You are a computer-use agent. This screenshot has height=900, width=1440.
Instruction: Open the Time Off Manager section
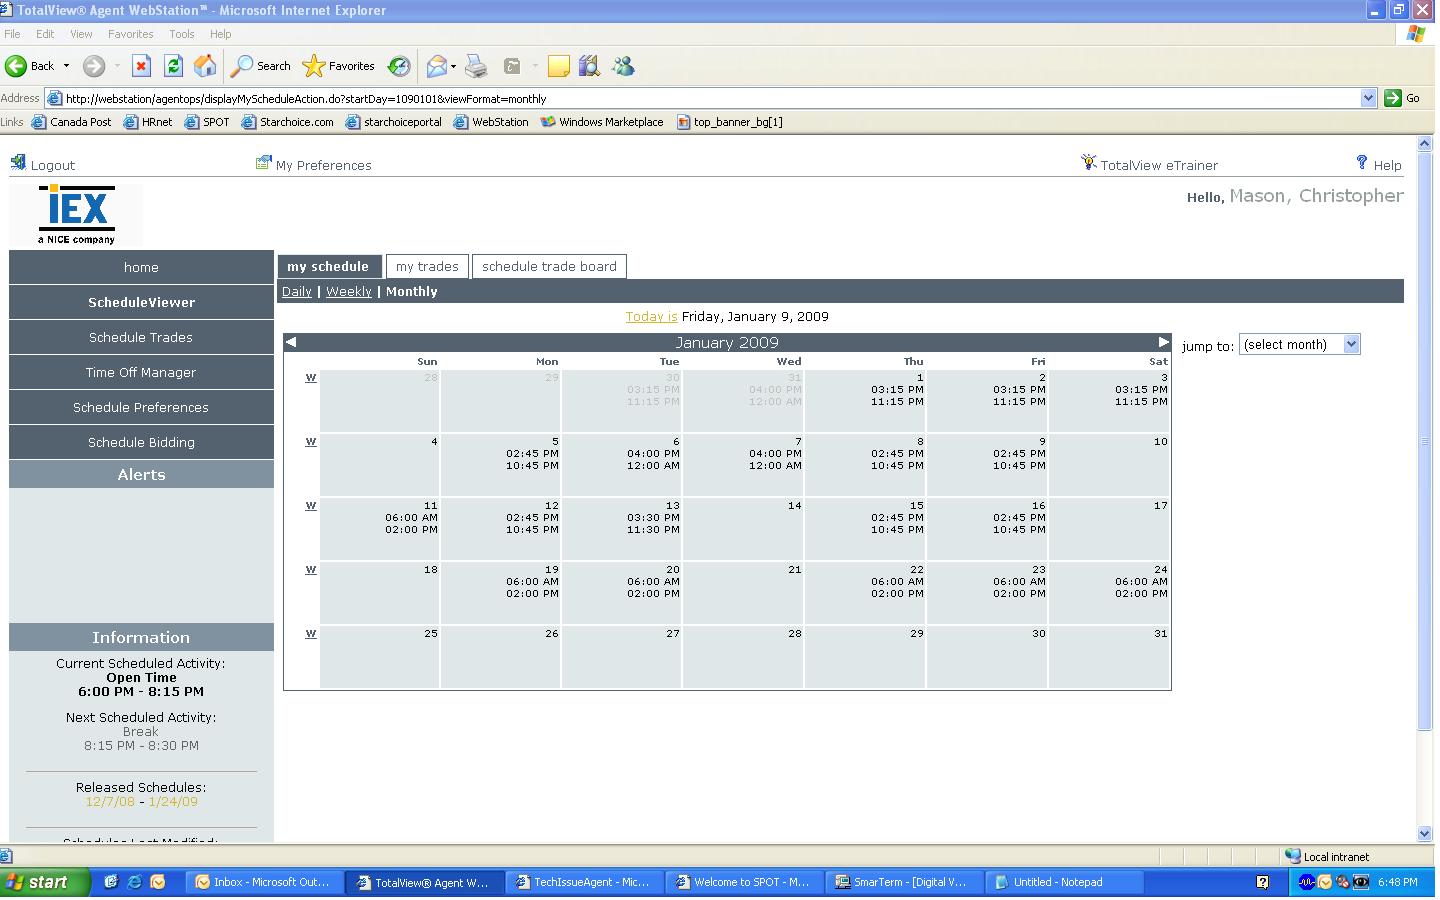click(x=141, y=373)
